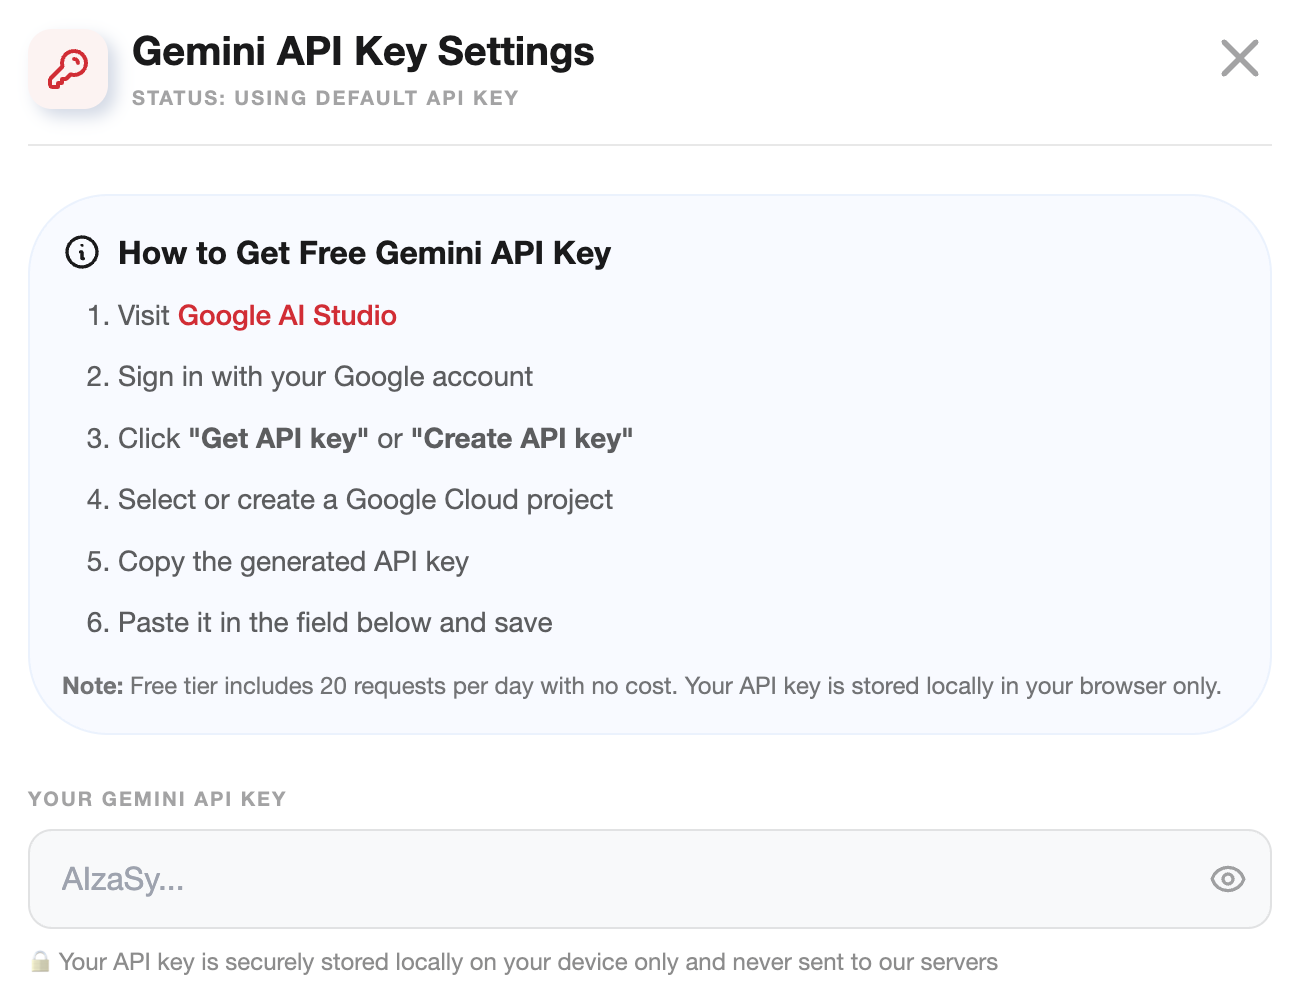Screen dimensions: 1294x992
Task: Click the 'Note:' free tier text
Action: 641,686
